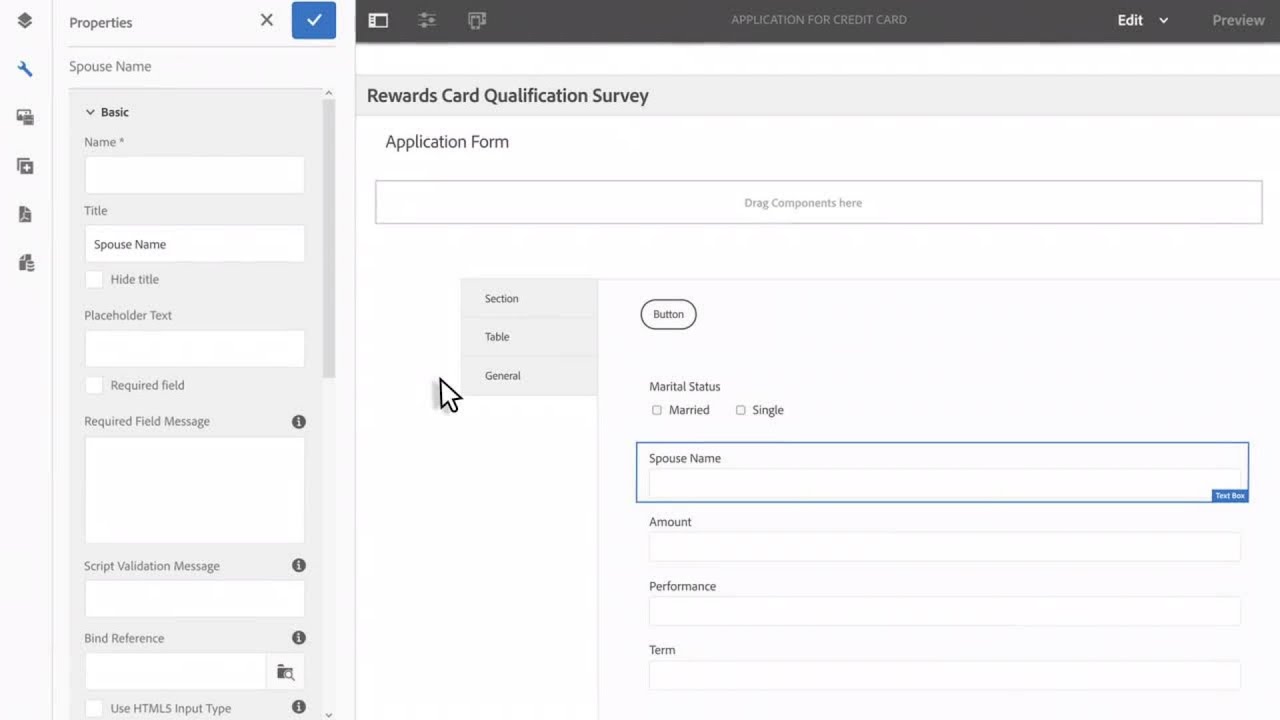Check the Required field checkbox
The image size is (1280, 720).
[94, 385]
